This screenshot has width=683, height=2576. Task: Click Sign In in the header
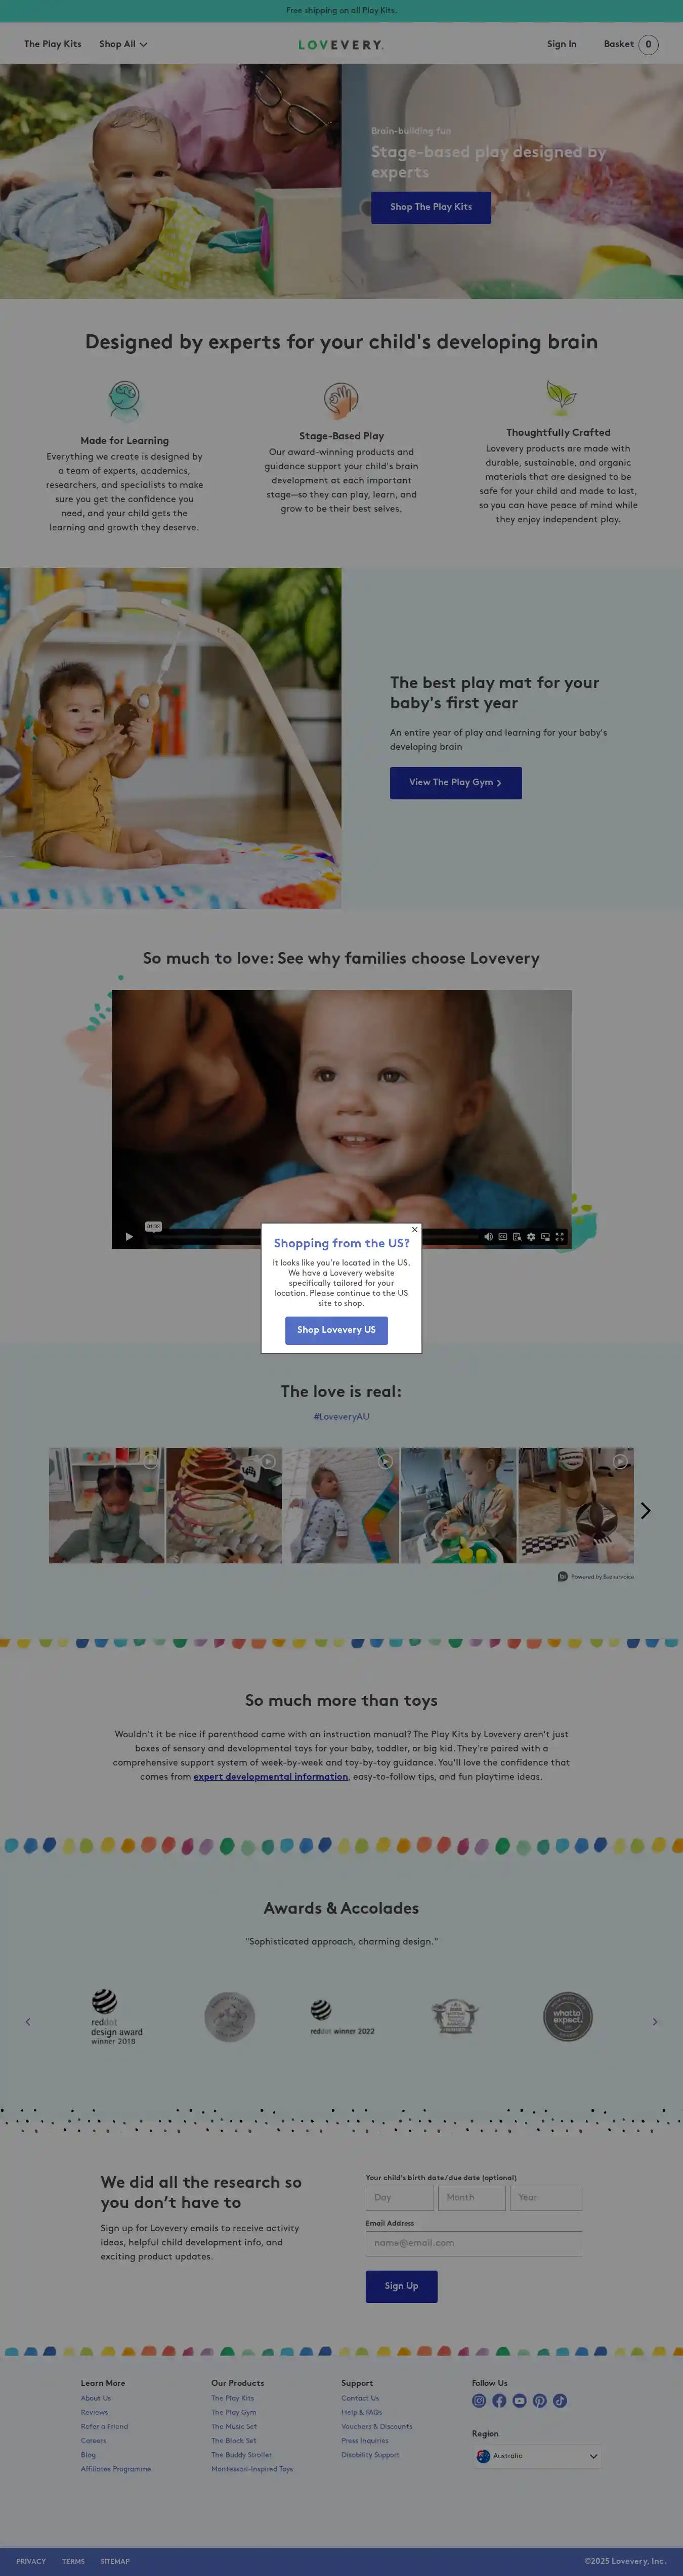click(x=561, y=44)
